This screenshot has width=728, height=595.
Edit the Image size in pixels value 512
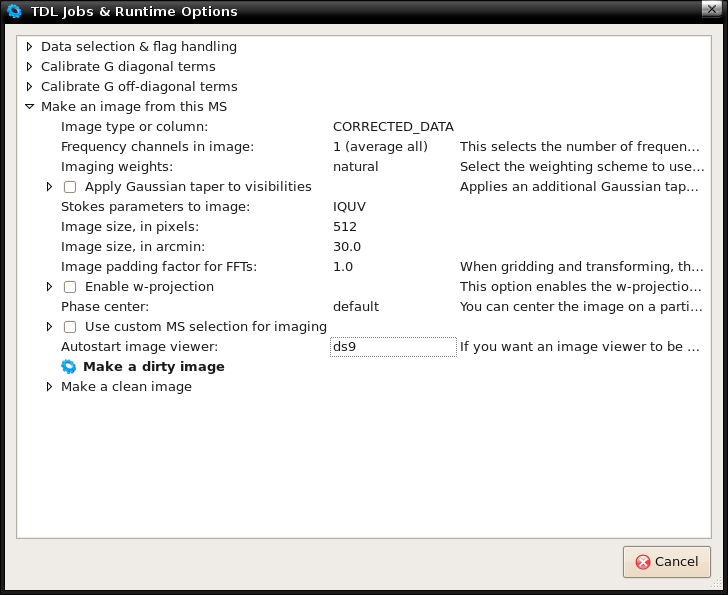345,226
